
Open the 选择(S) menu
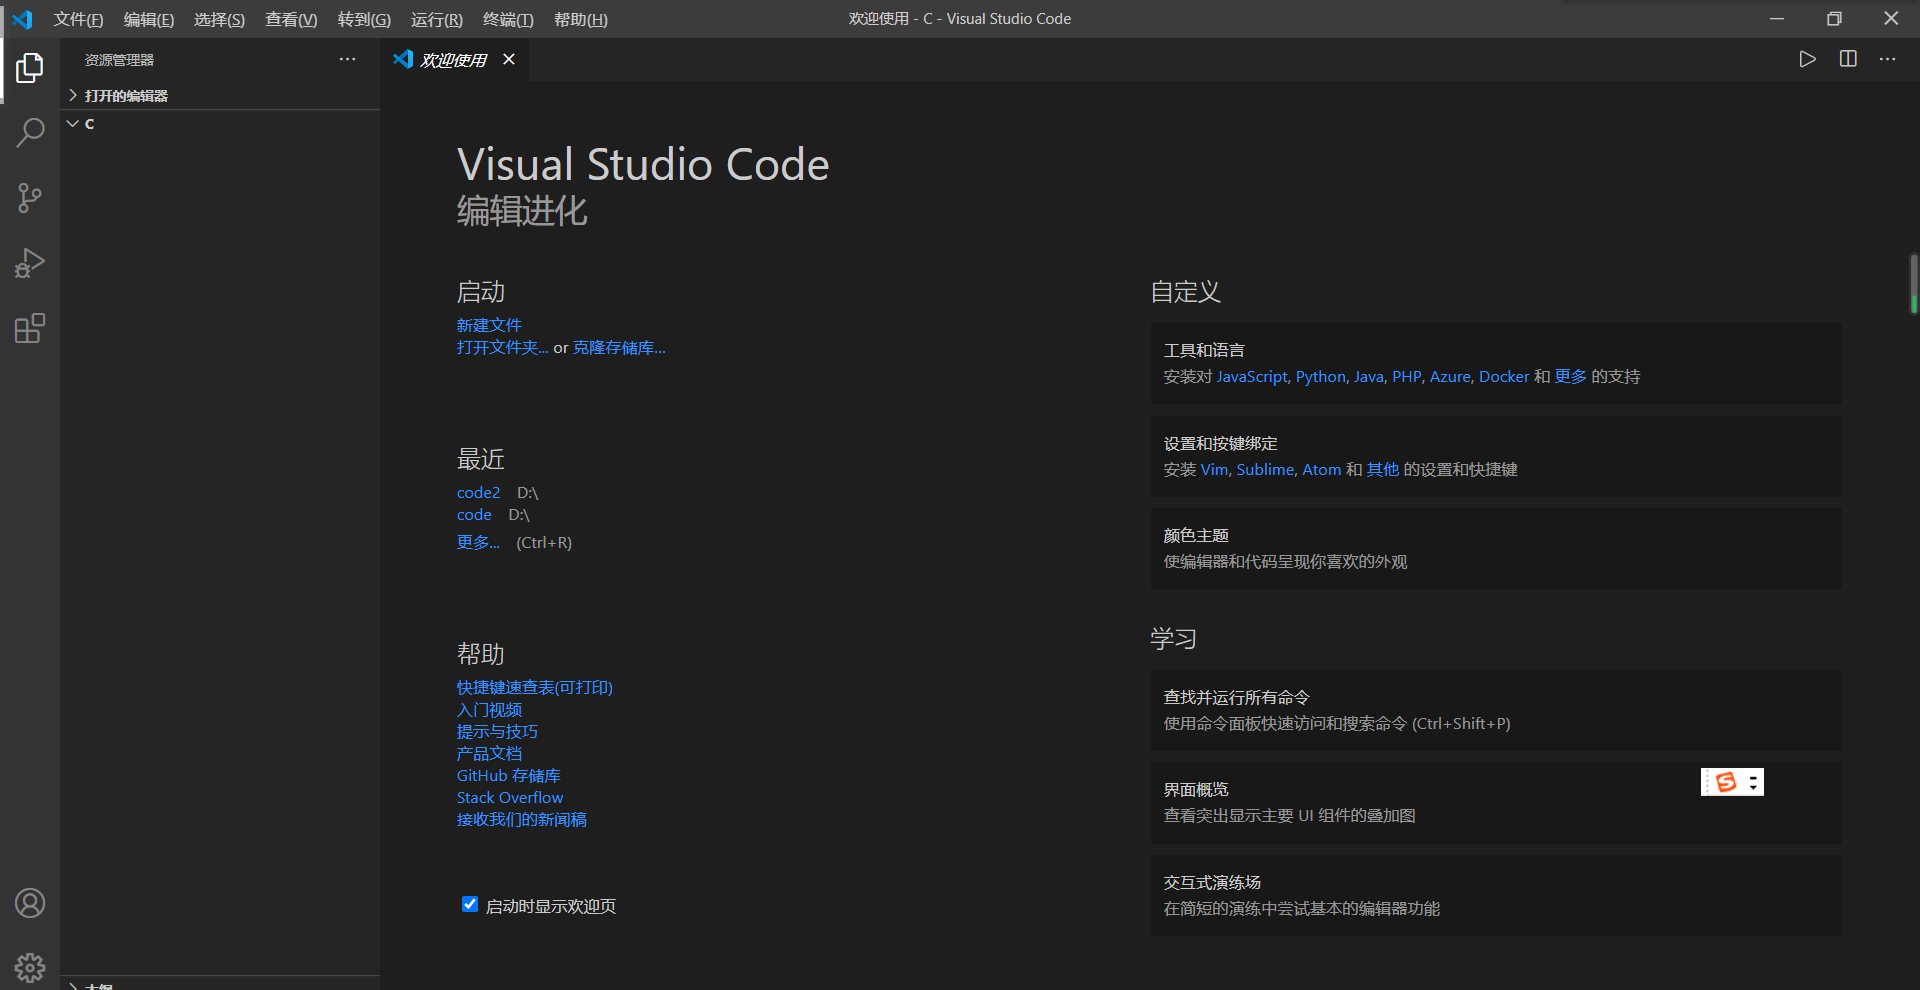tap(219, 19)
